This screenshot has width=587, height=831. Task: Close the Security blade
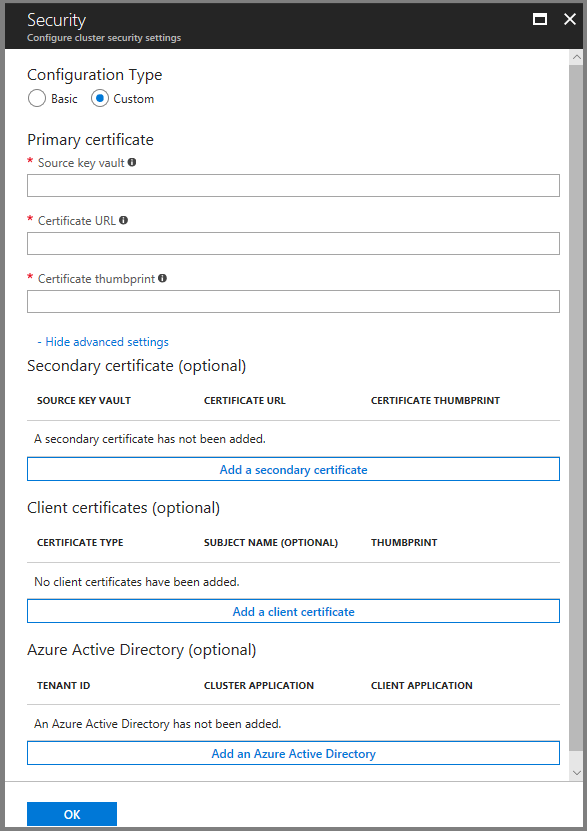(569, 18)
